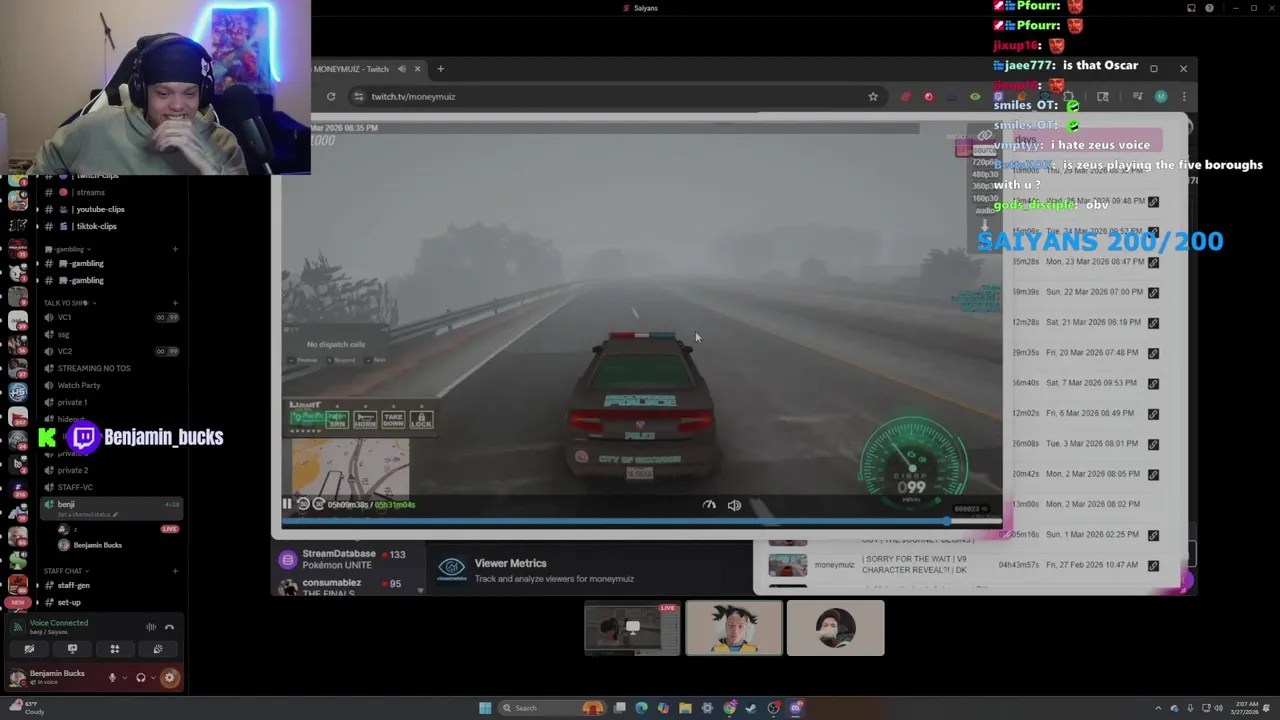Mute the VOD player volume icon
1280x720 pixels.
coord(734,505)
